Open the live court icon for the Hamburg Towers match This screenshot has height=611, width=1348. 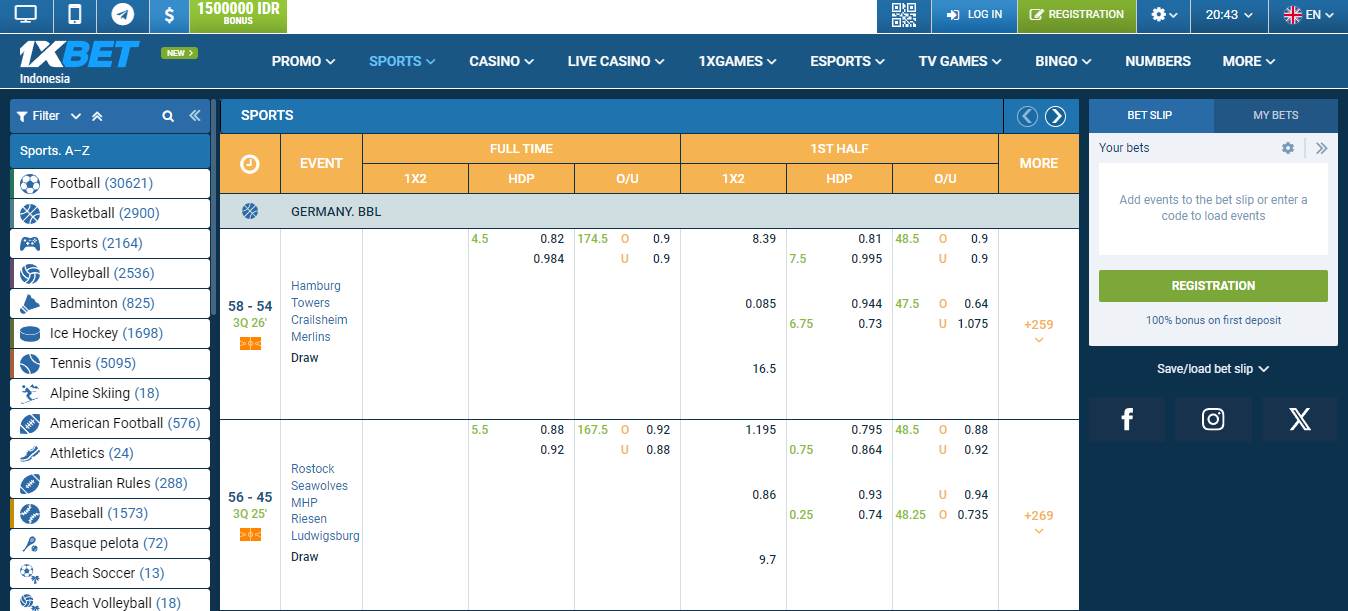[x=250, y=343]
